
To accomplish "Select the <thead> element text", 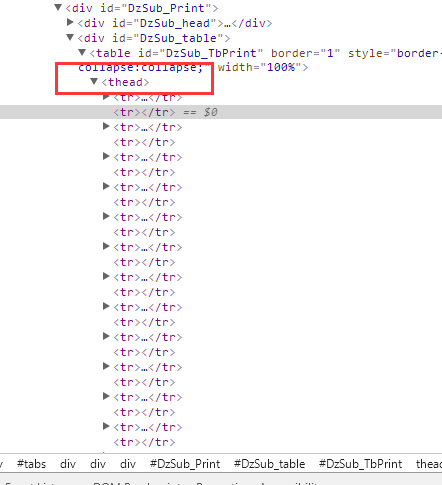I will [125, 82].
